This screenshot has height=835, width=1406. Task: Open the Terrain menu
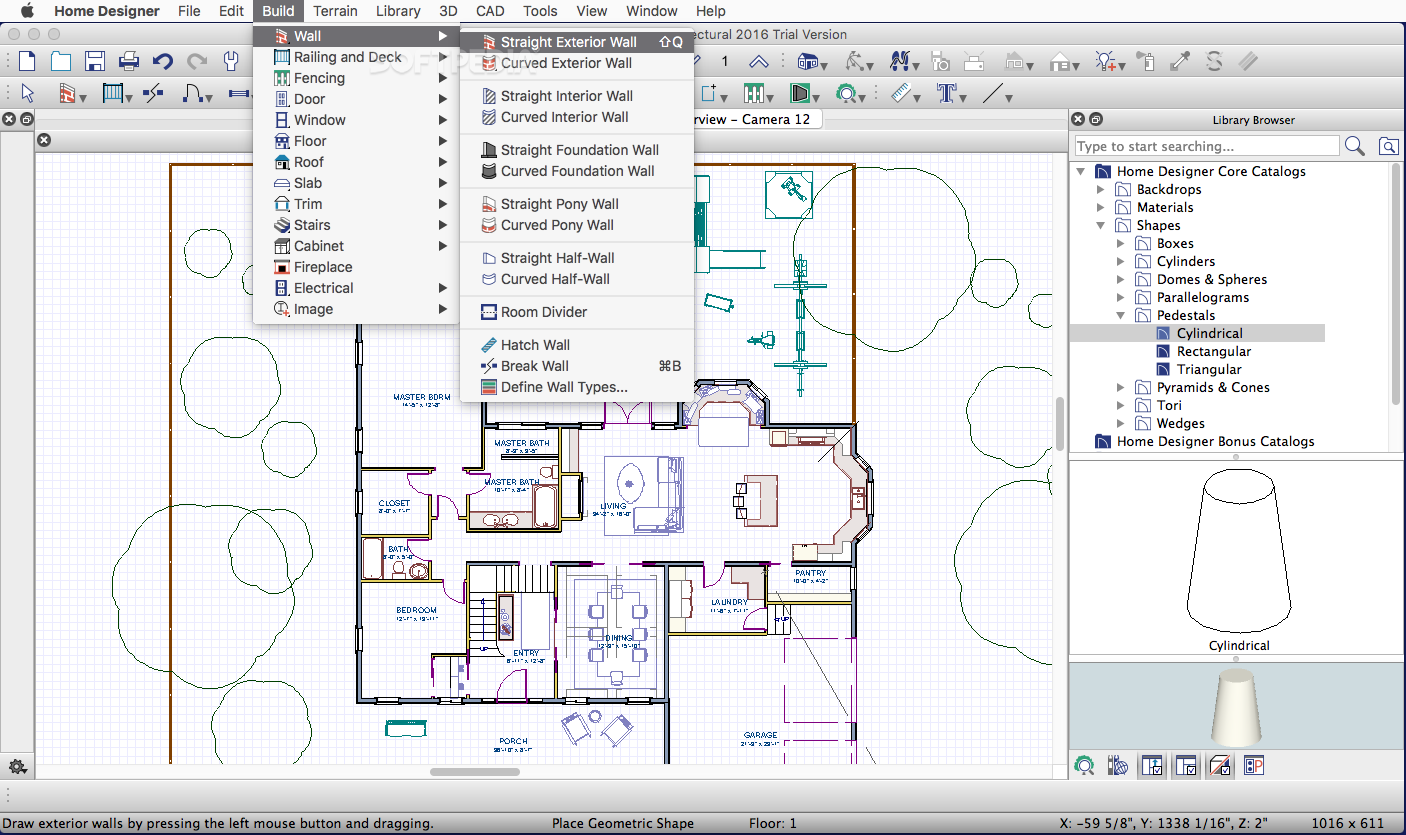tap(335, 11)
